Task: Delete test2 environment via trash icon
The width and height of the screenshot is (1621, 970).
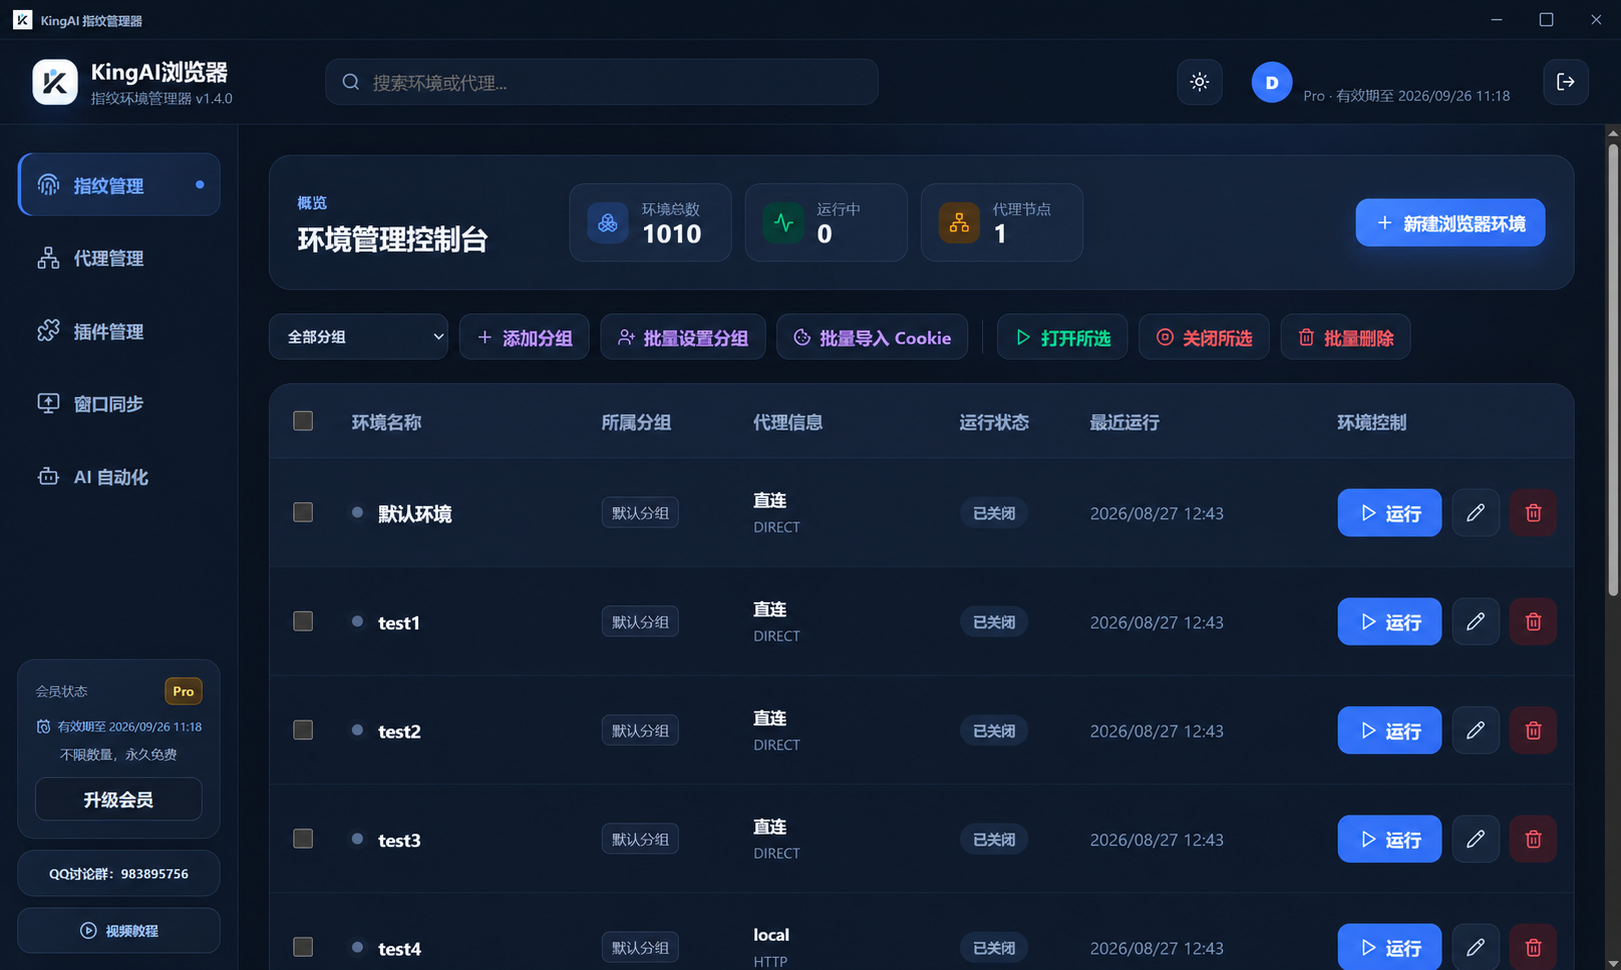Action: (x=1533, y=731)
